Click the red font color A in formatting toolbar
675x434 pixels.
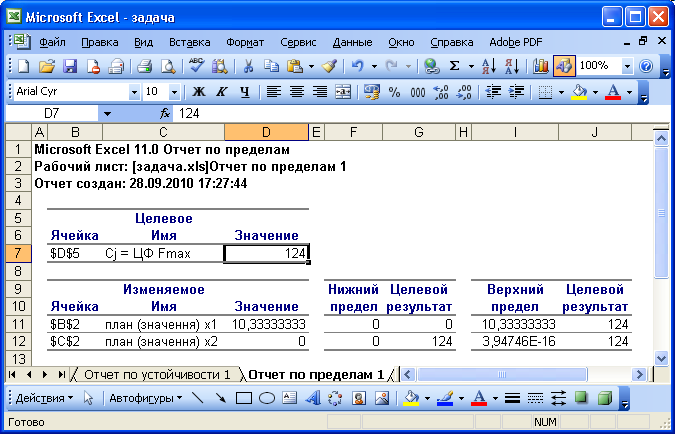click(x=613, y=92)
